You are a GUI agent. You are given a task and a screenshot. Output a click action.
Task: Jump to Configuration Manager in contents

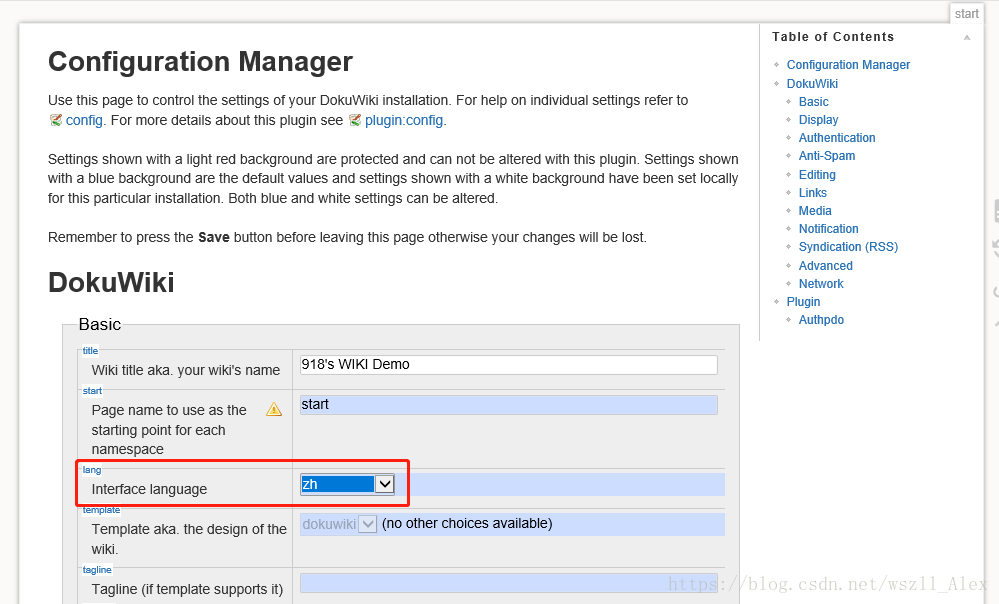point(848,65)
